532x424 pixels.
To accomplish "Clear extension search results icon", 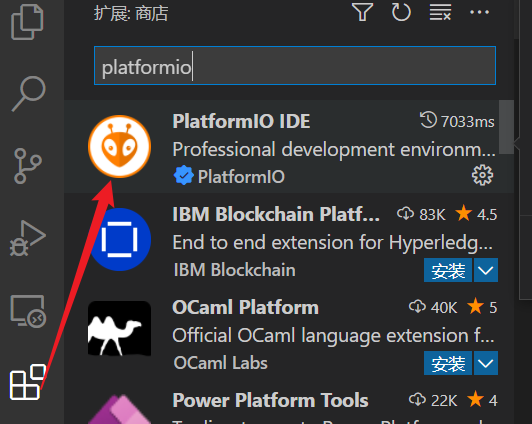I will (x=440, y=12).
